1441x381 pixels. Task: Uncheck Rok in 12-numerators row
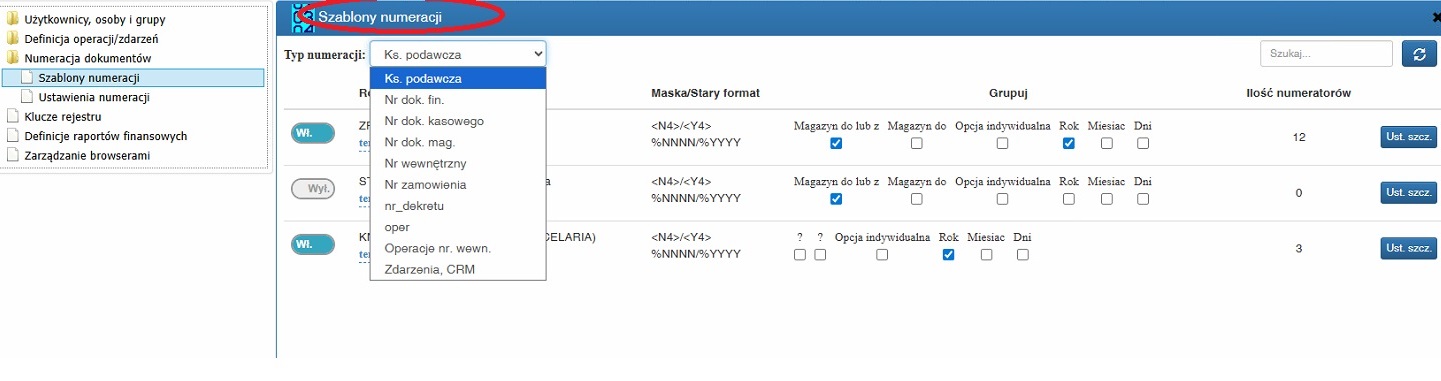point(1069,143)
